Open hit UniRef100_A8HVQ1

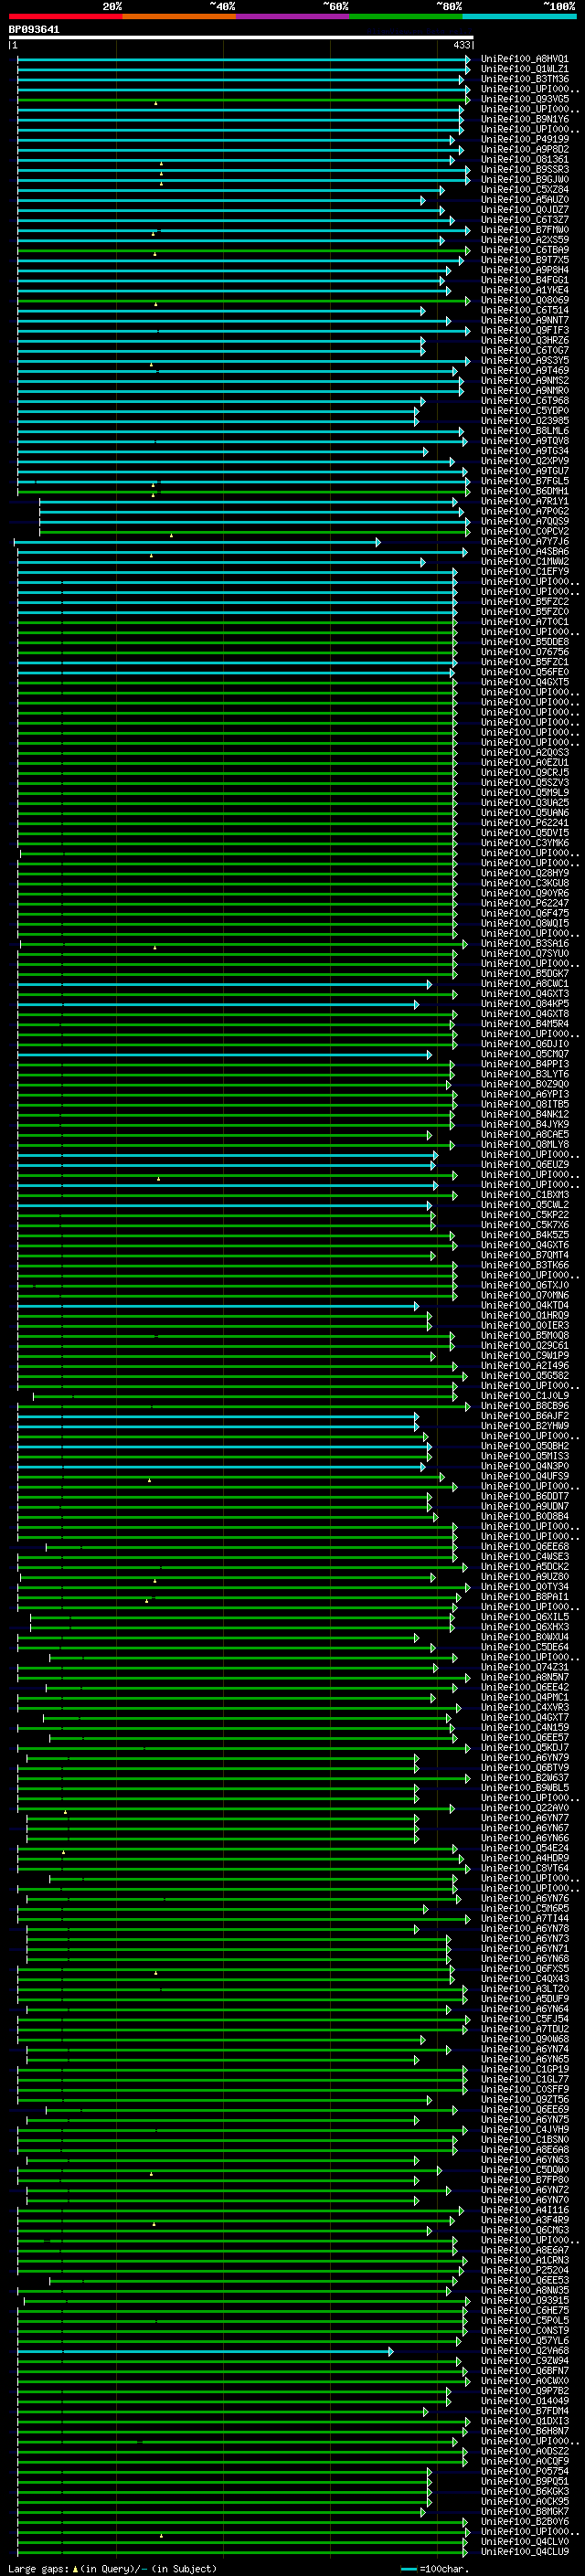click(x=525, y=59)
